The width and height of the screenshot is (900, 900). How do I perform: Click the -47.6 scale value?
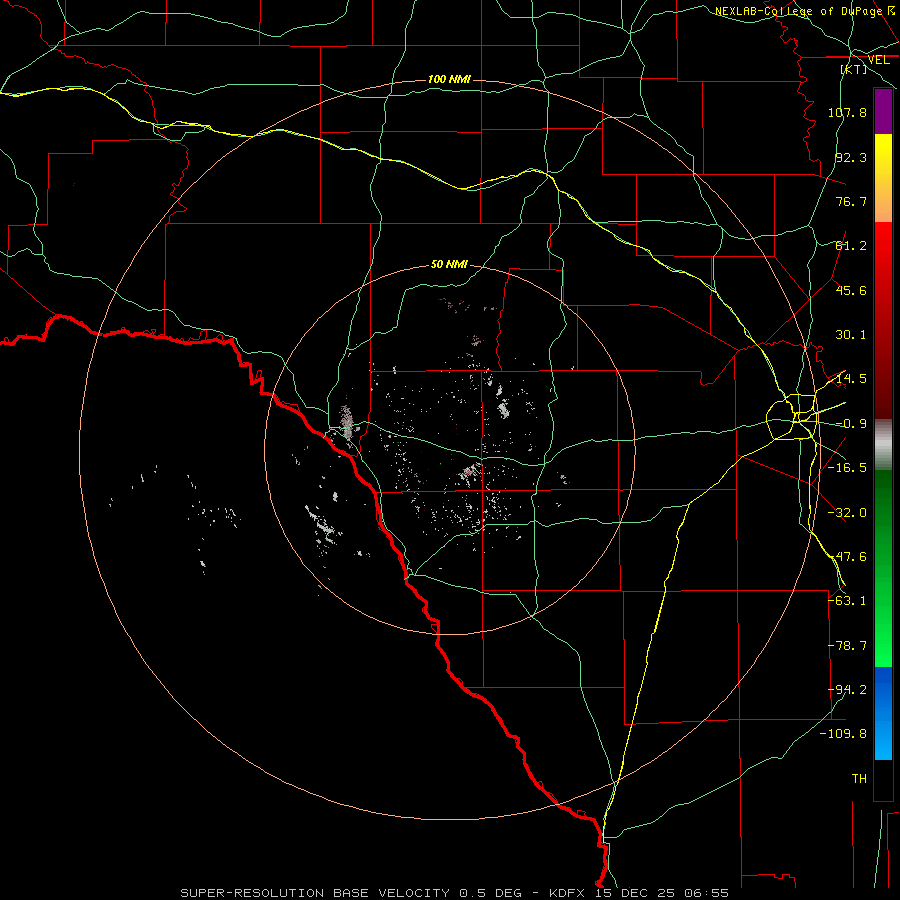[847, 557]
